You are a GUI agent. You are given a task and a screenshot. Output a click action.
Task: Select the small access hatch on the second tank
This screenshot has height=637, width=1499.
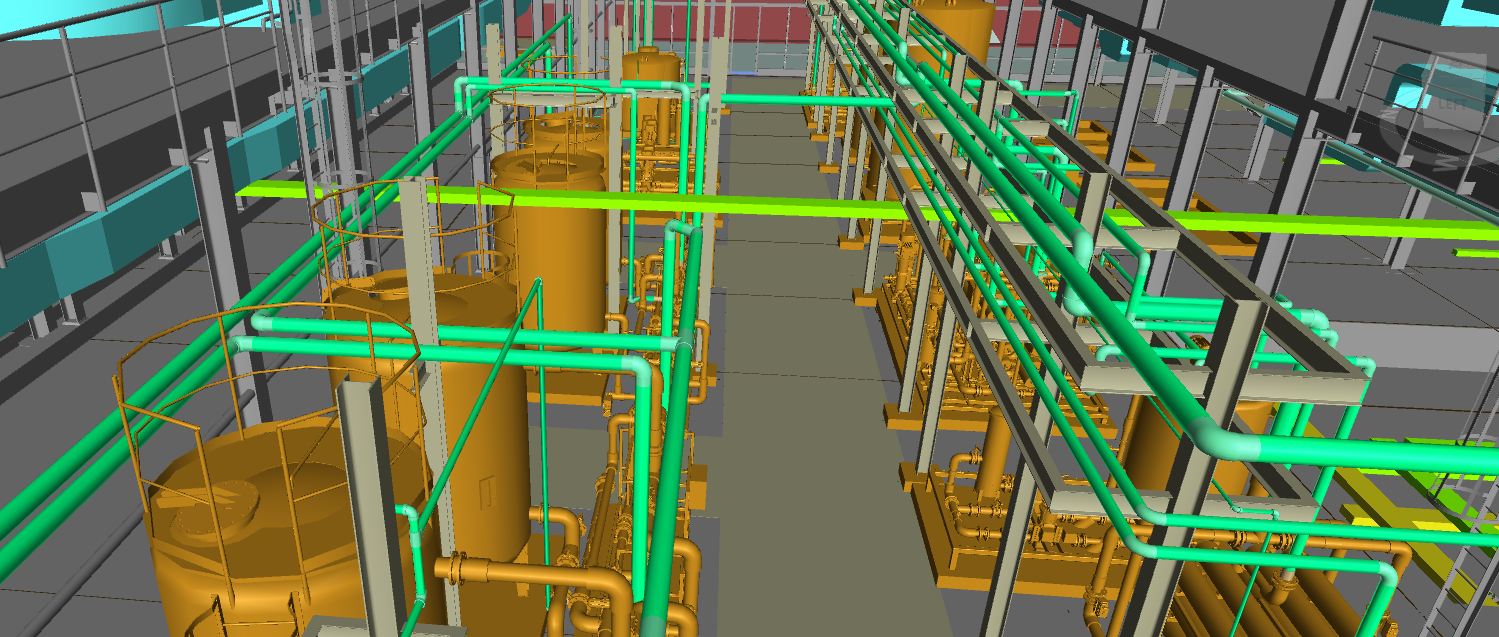click(x=487, y=493)
